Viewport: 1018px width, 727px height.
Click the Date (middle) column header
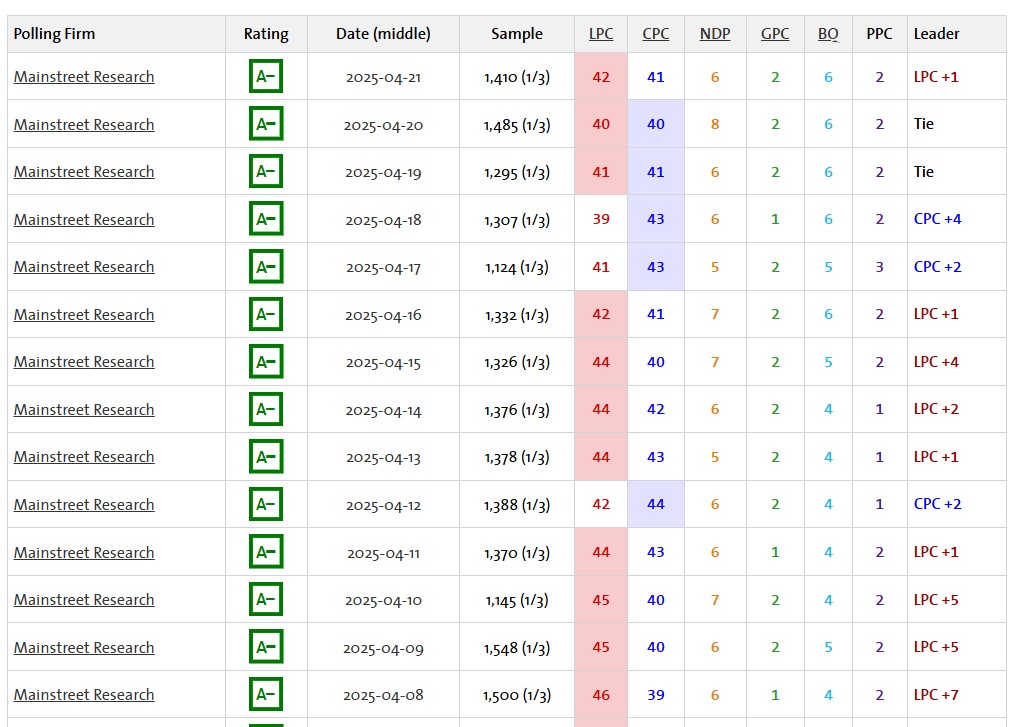(383, 34)
